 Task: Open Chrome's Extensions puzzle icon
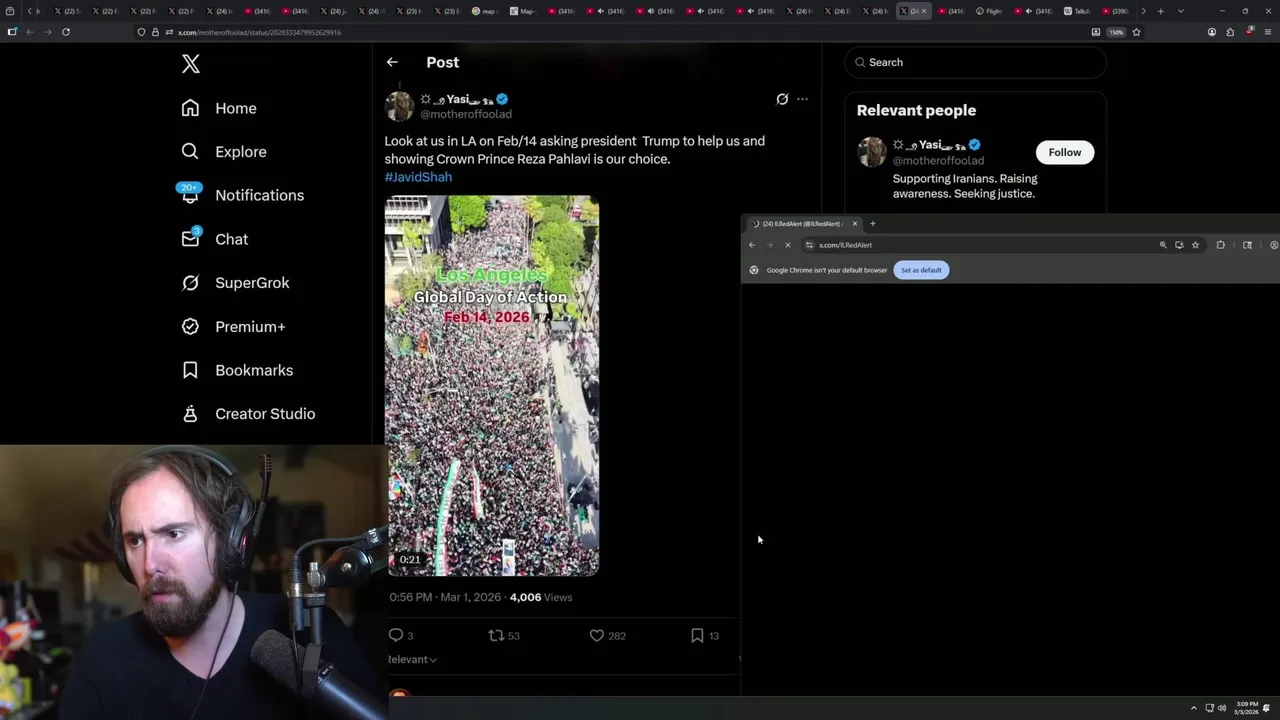1220,245
